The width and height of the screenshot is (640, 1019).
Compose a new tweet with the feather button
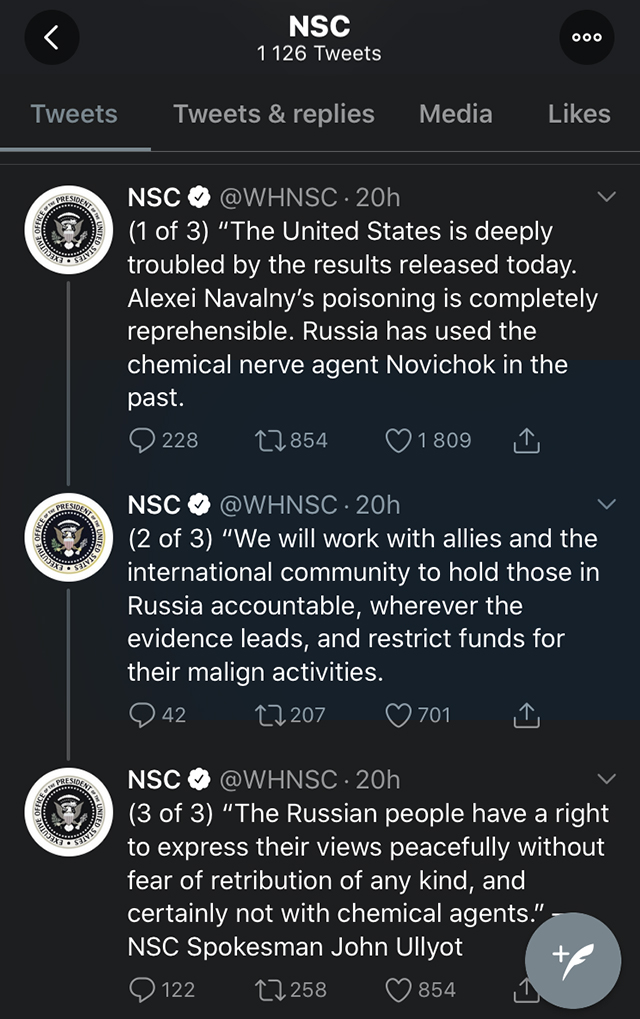(573, 961)
